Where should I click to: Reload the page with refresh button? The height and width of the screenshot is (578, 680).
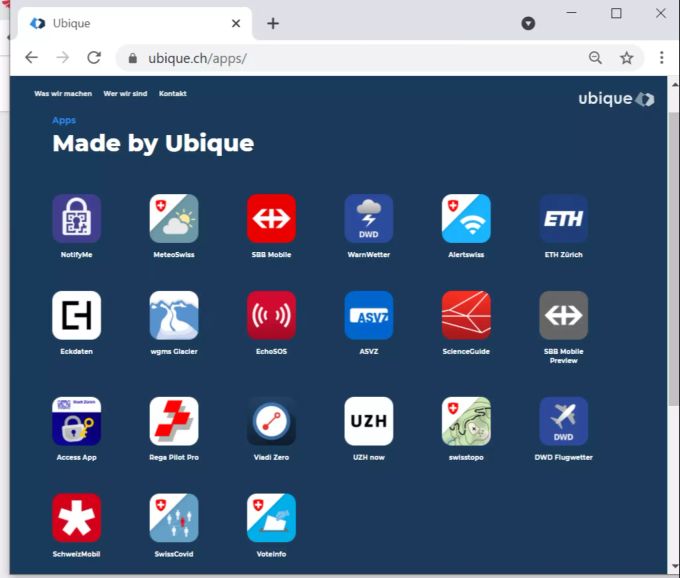coord(94,58)
